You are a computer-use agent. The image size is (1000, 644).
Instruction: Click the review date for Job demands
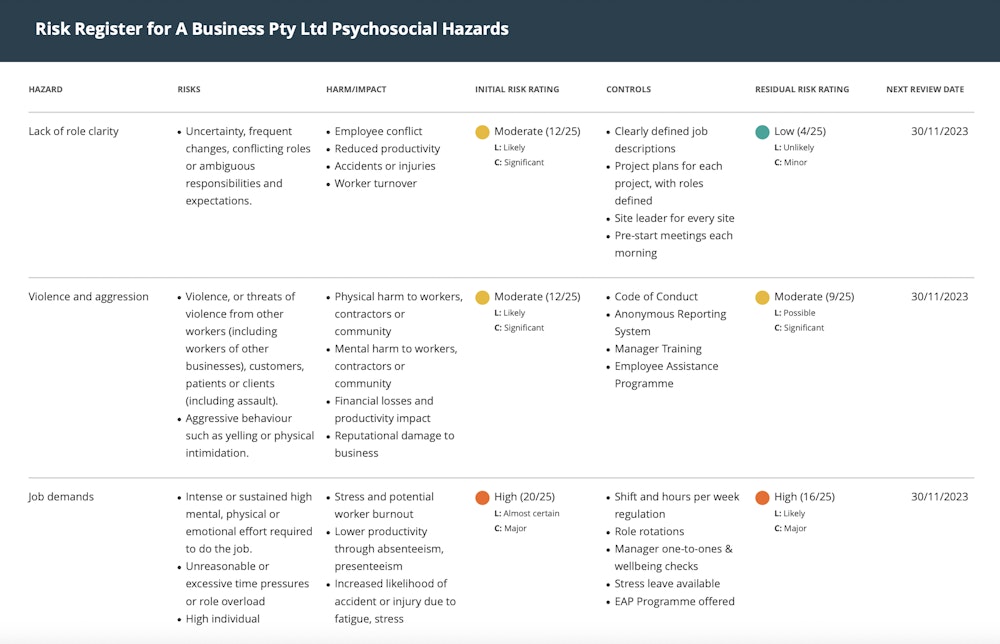click(x=939, y=496)
